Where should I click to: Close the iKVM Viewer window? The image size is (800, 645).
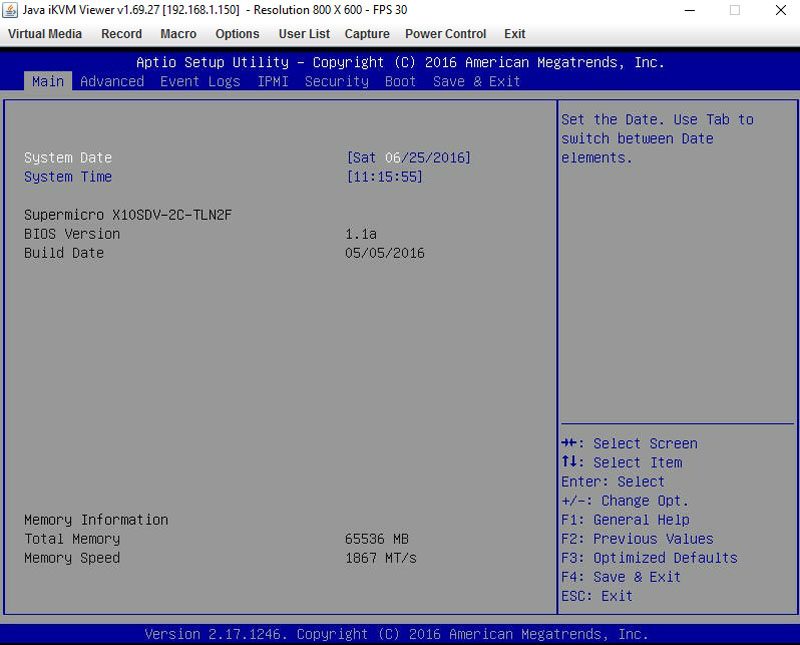[x=781, y=10]
